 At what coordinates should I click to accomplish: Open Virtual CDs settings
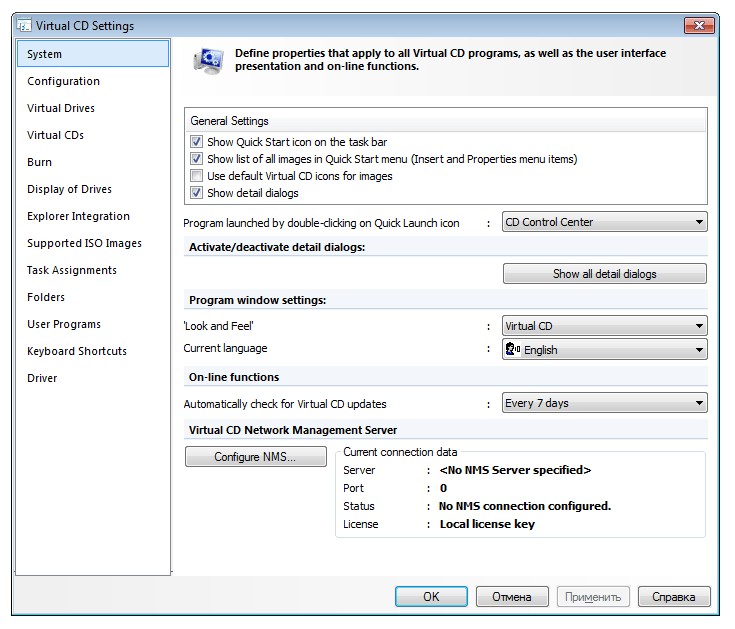point(93,135)
